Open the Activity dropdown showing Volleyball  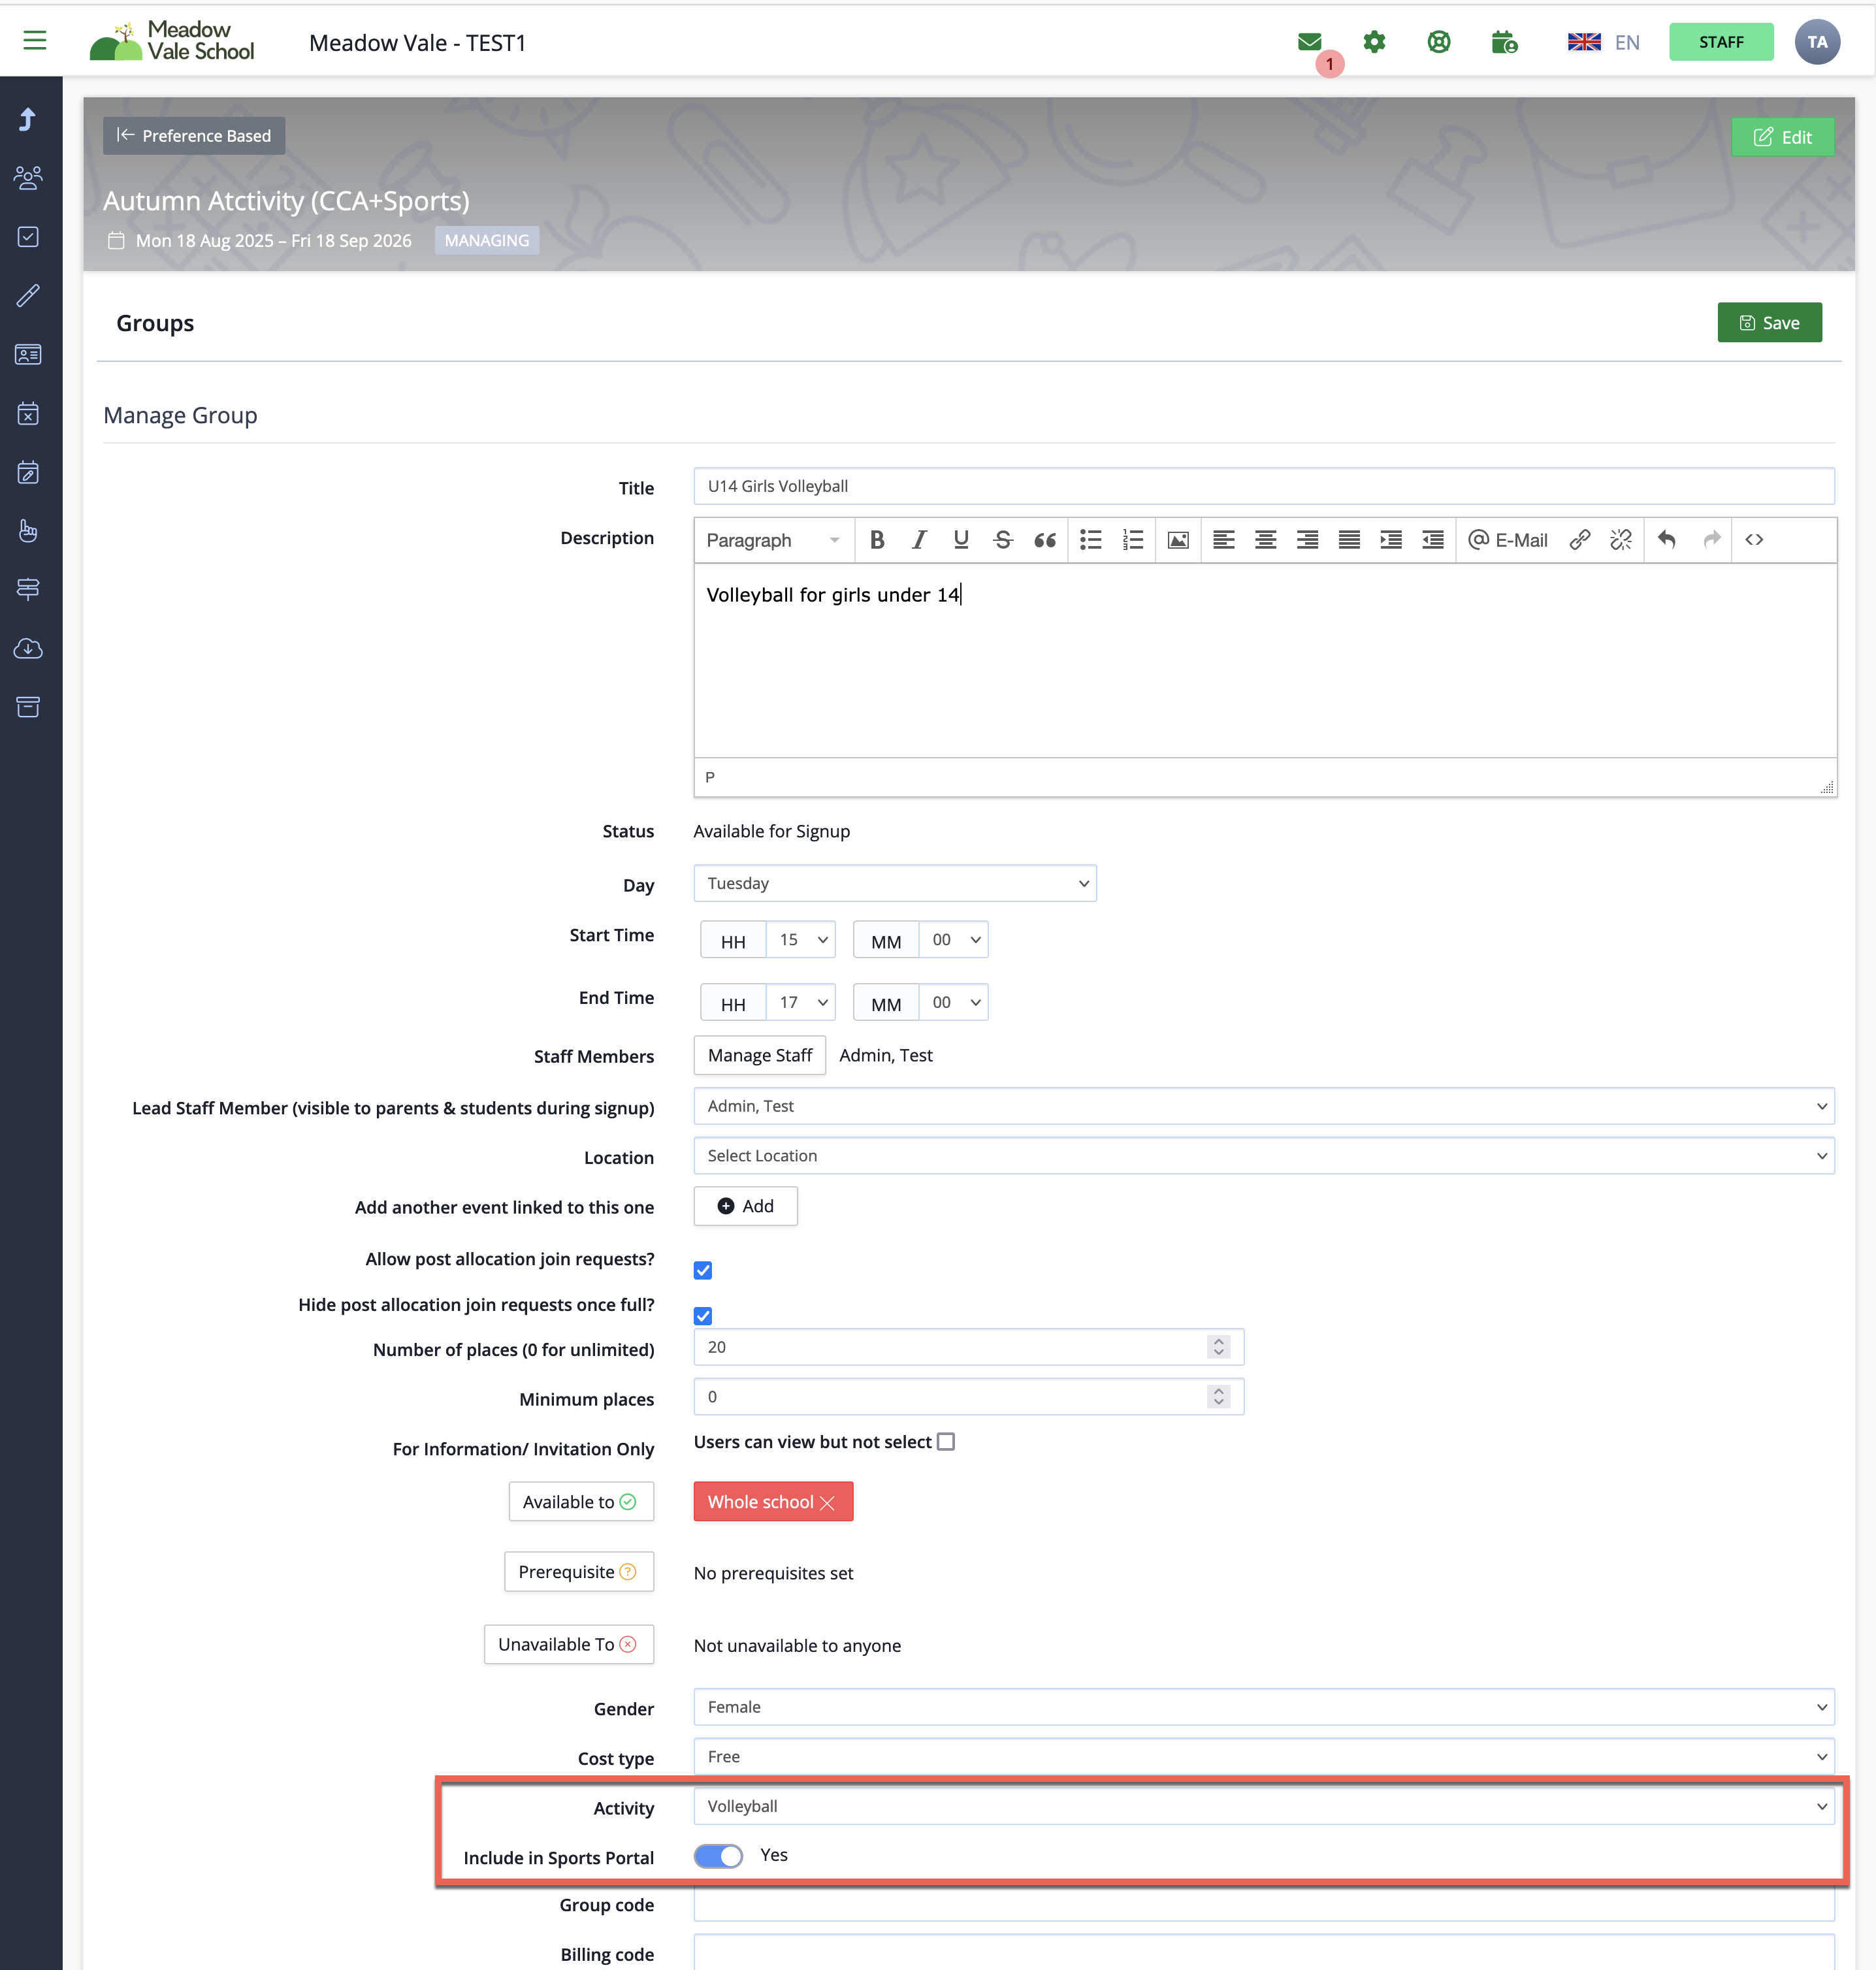coord(1264,1806)
